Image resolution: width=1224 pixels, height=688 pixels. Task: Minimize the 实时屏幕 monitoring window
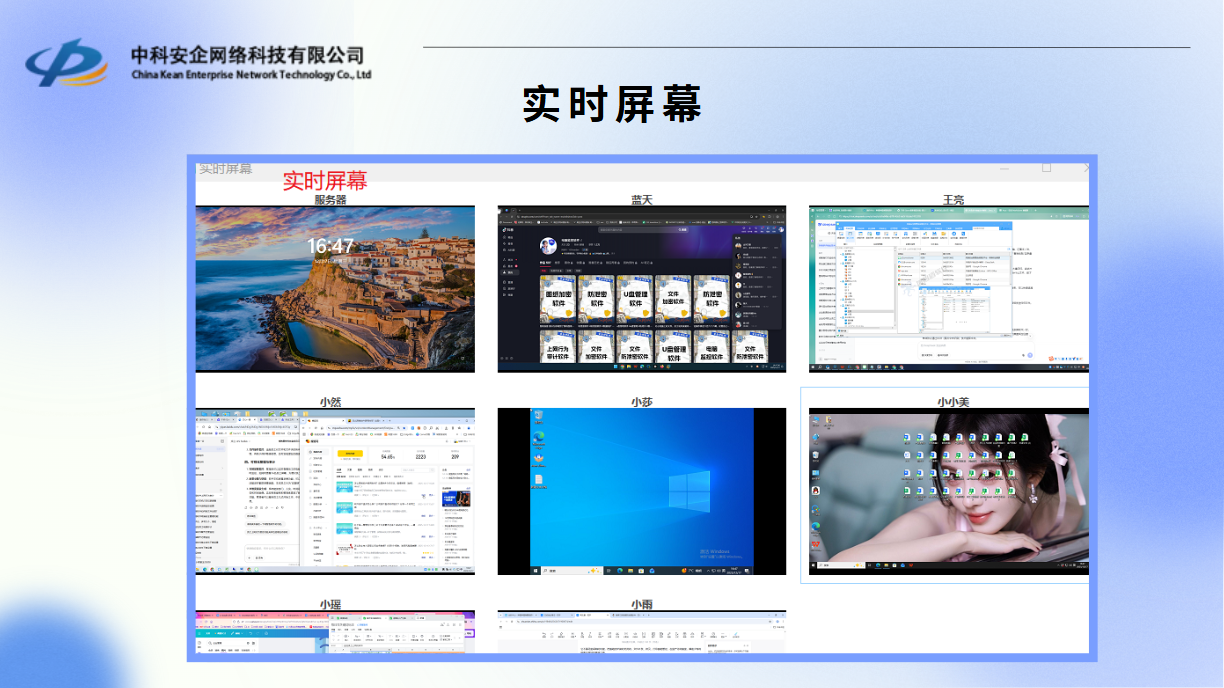coord(1004,169)
